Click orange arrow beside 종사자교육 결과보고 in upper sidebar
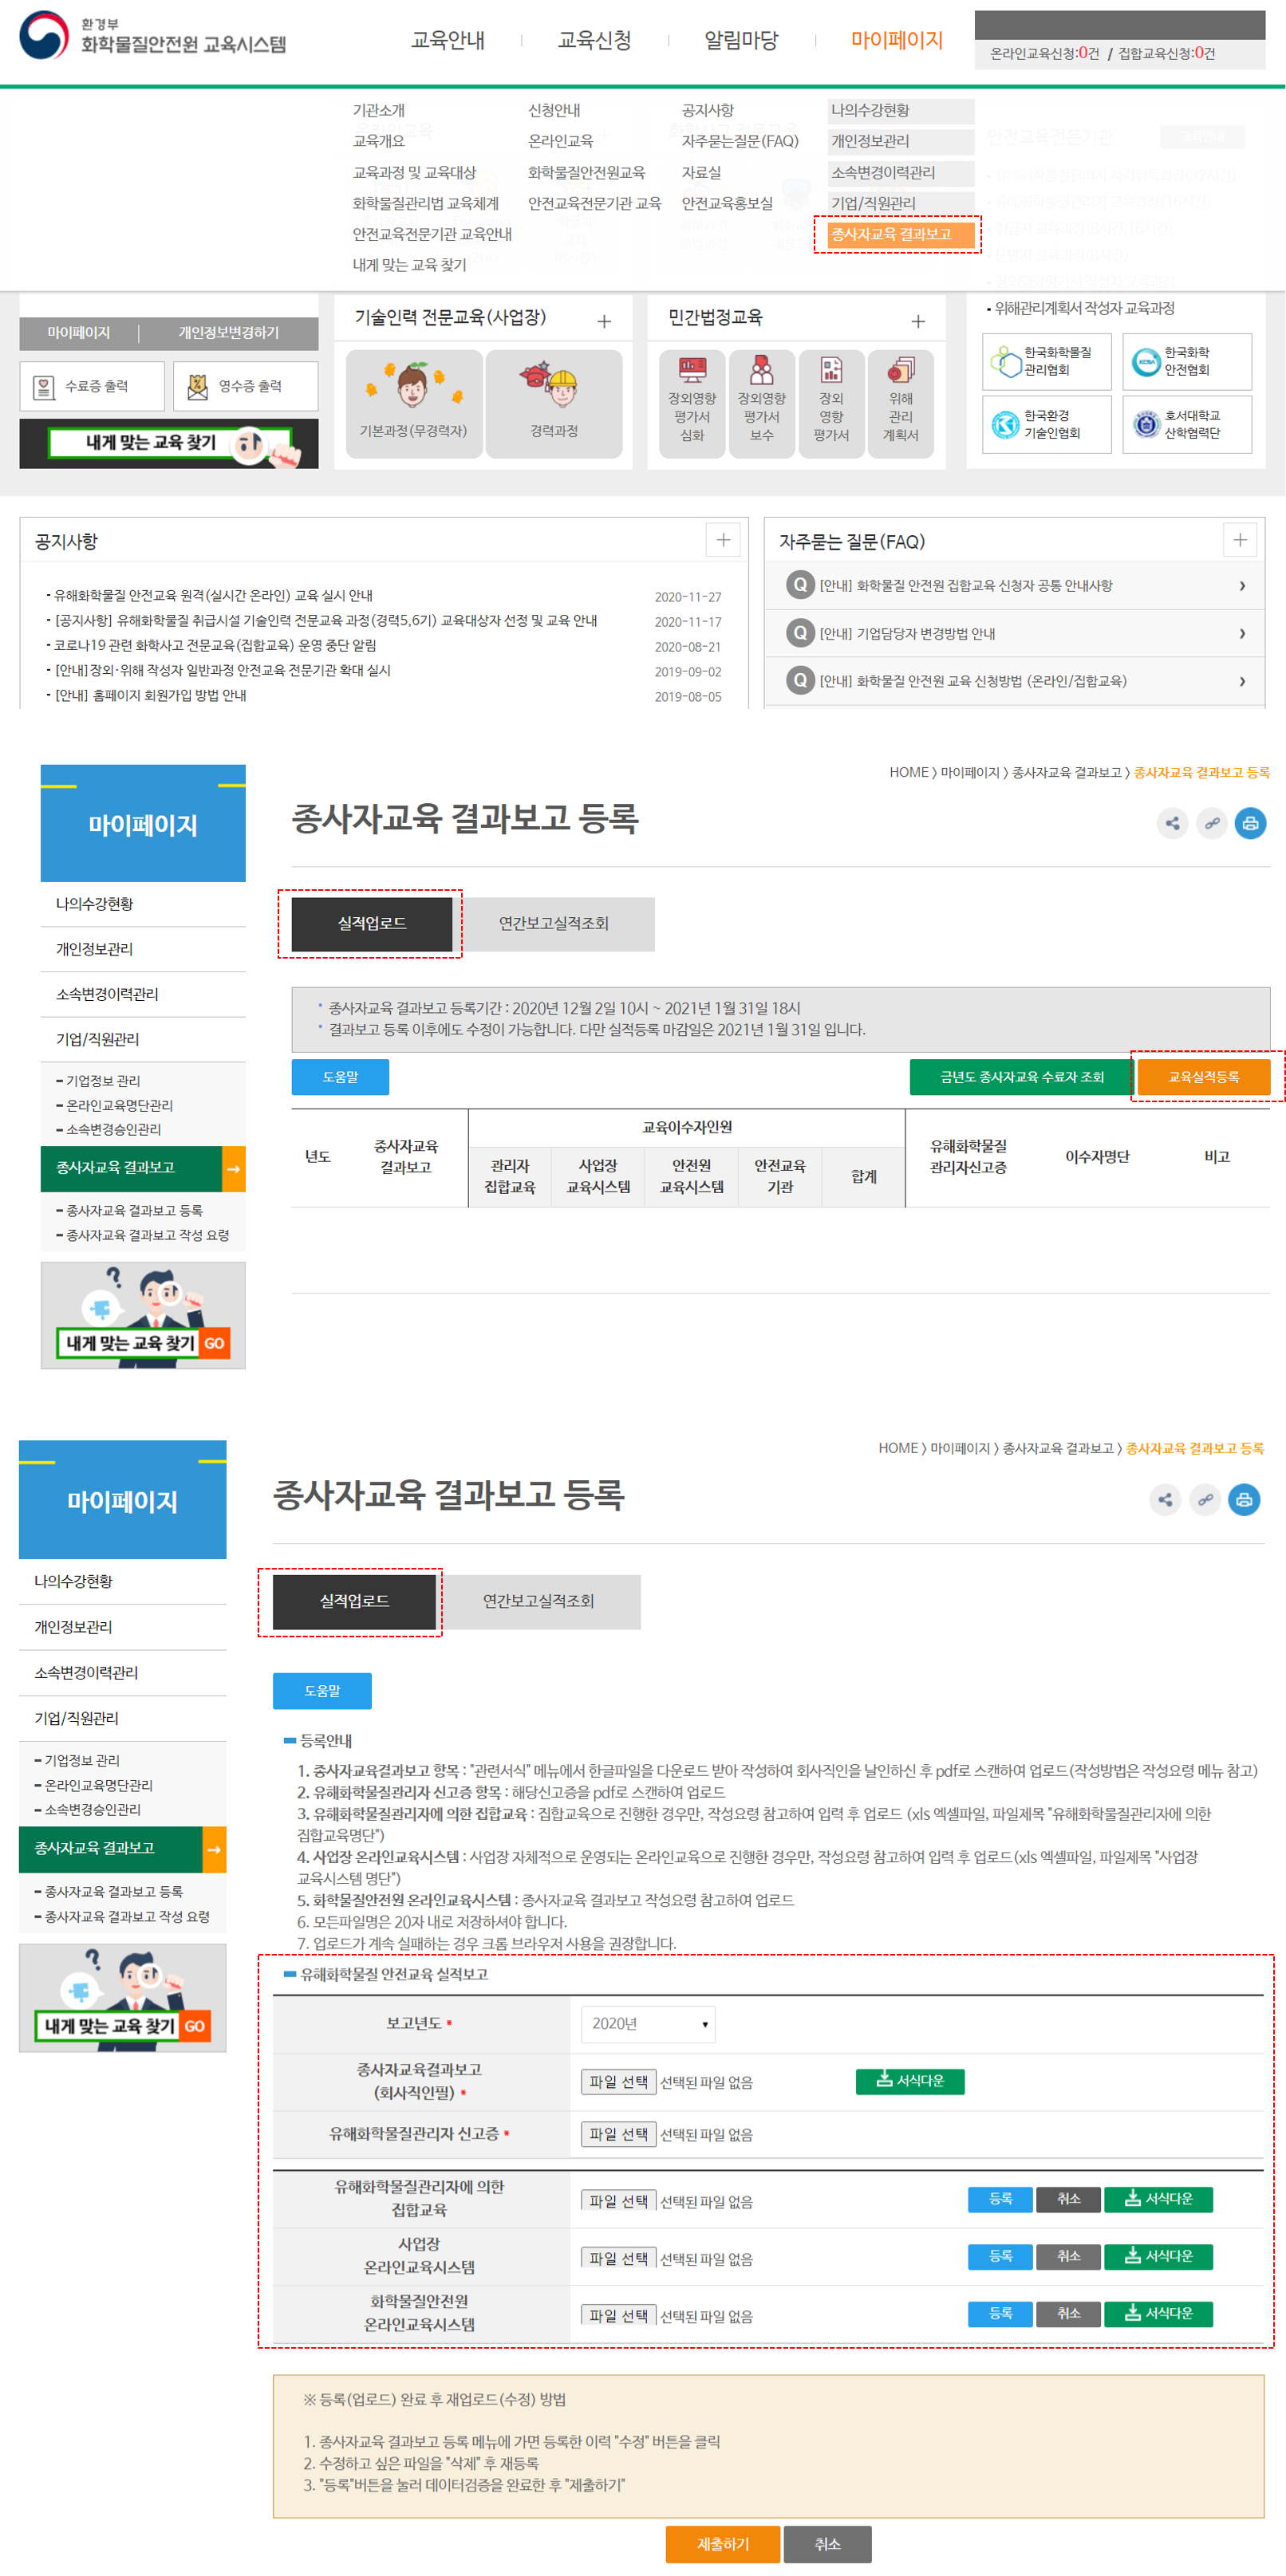This screenshot has height=2576, width=1286. pos(233,1169)
